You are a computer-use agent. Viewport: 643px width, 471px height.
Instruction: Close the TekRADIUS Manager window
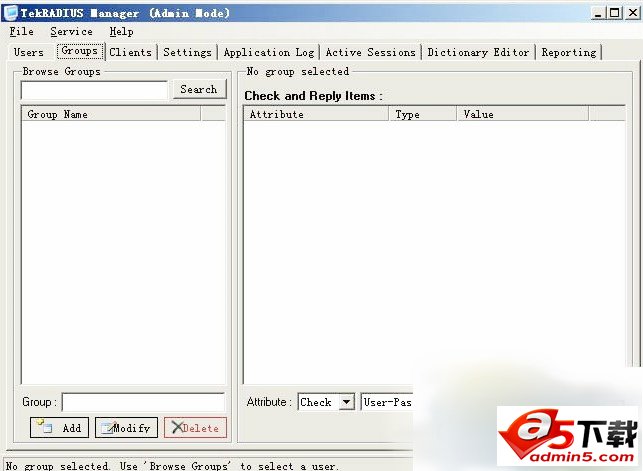(x=633, y=13)
